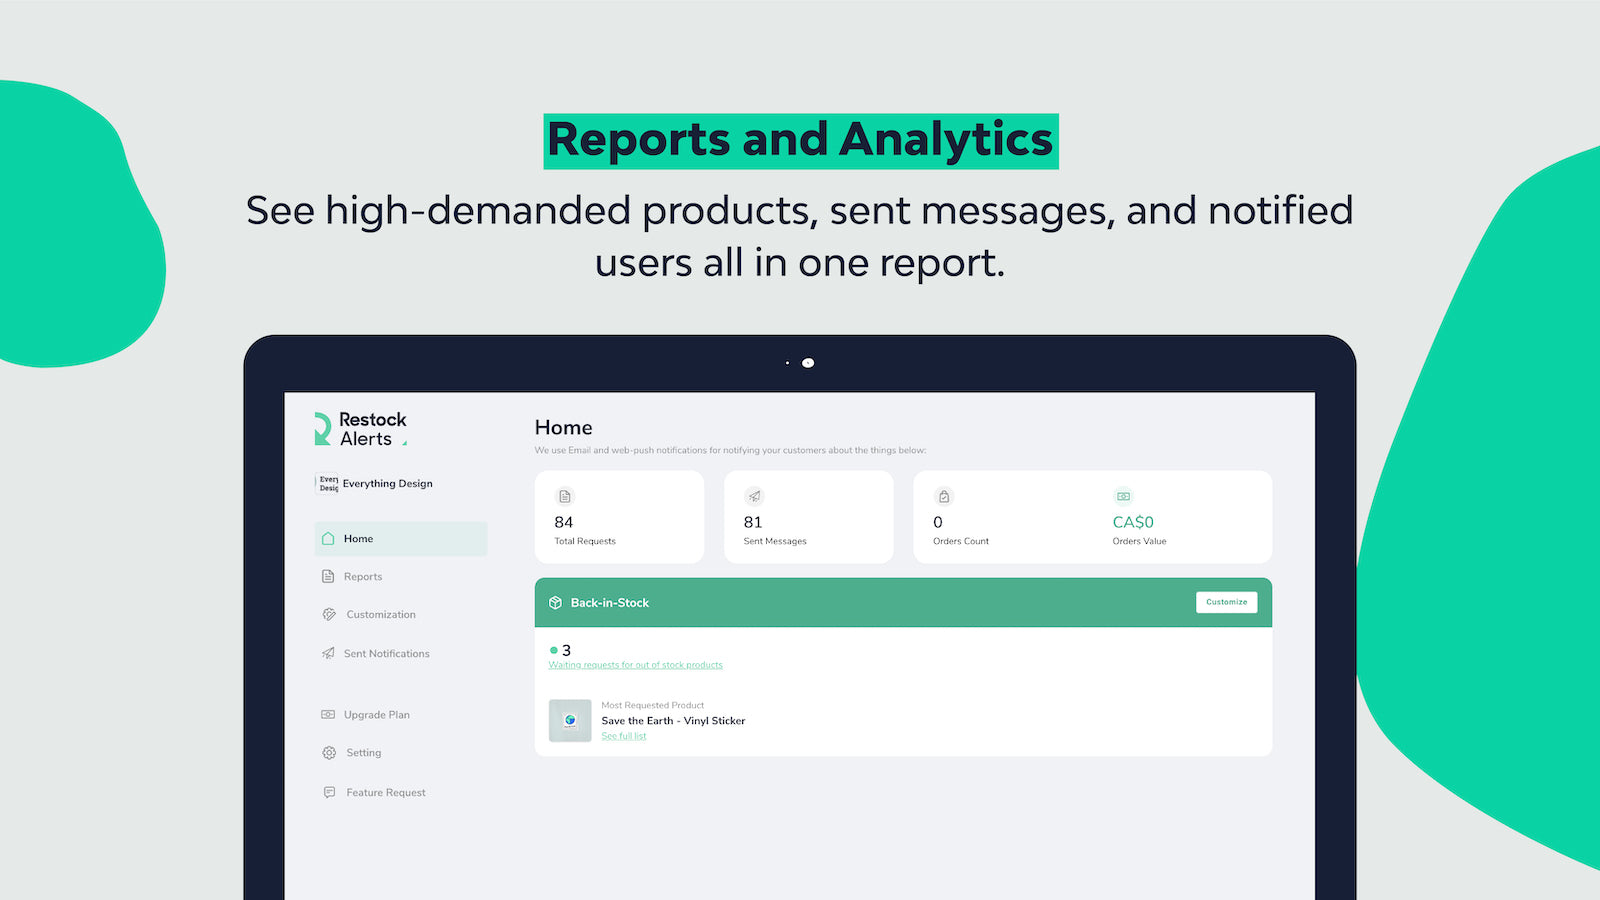Viewport: 1600px width, 900px height.
Task: Click the See full list link
Action: coord(624,737)
